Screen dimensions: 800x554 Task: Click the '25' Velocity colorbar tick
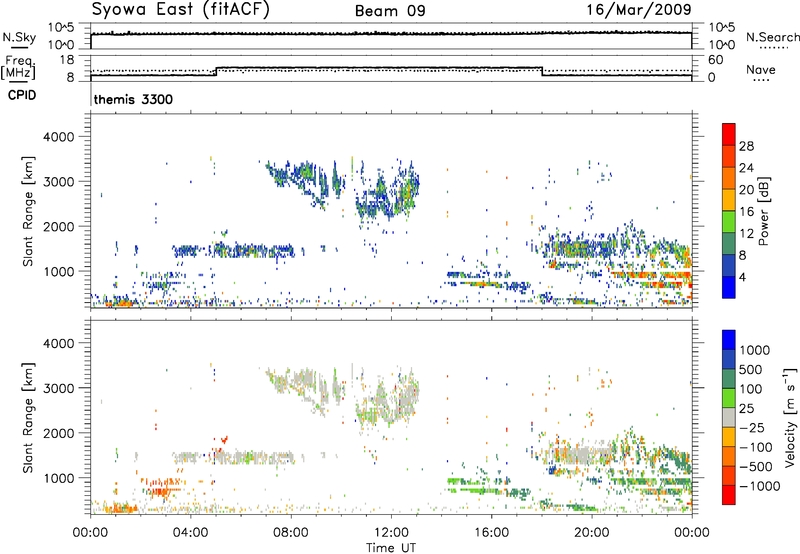click(x=746, y=408)
